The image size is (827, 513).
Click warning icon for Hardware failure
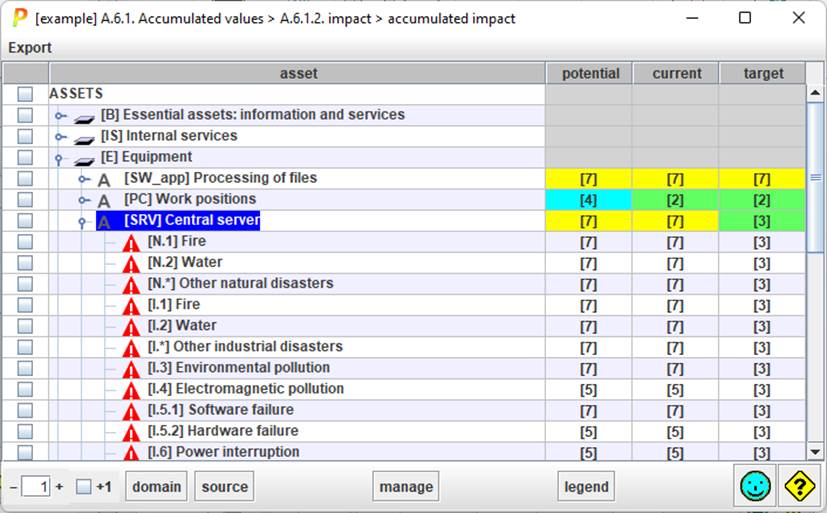(131, 432)
